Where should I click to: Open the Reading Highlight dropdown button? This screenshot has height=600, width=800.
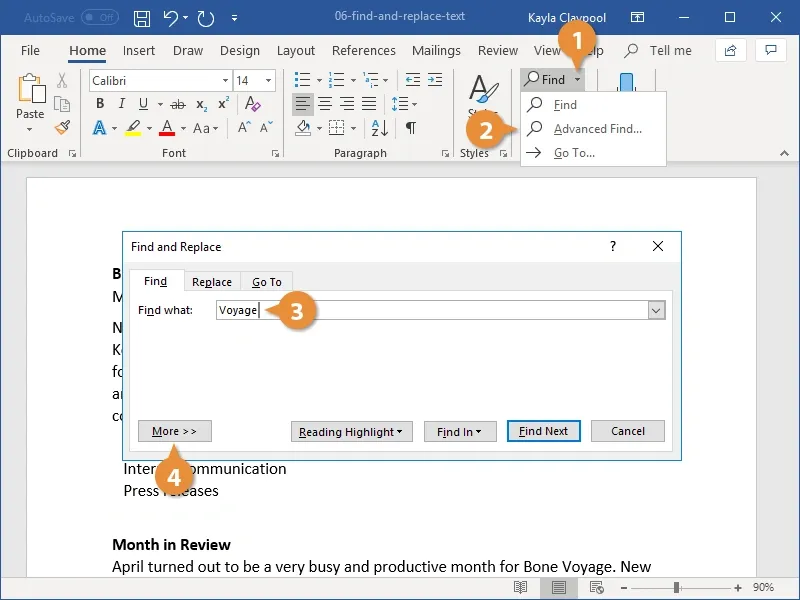(x=352, y=432)
